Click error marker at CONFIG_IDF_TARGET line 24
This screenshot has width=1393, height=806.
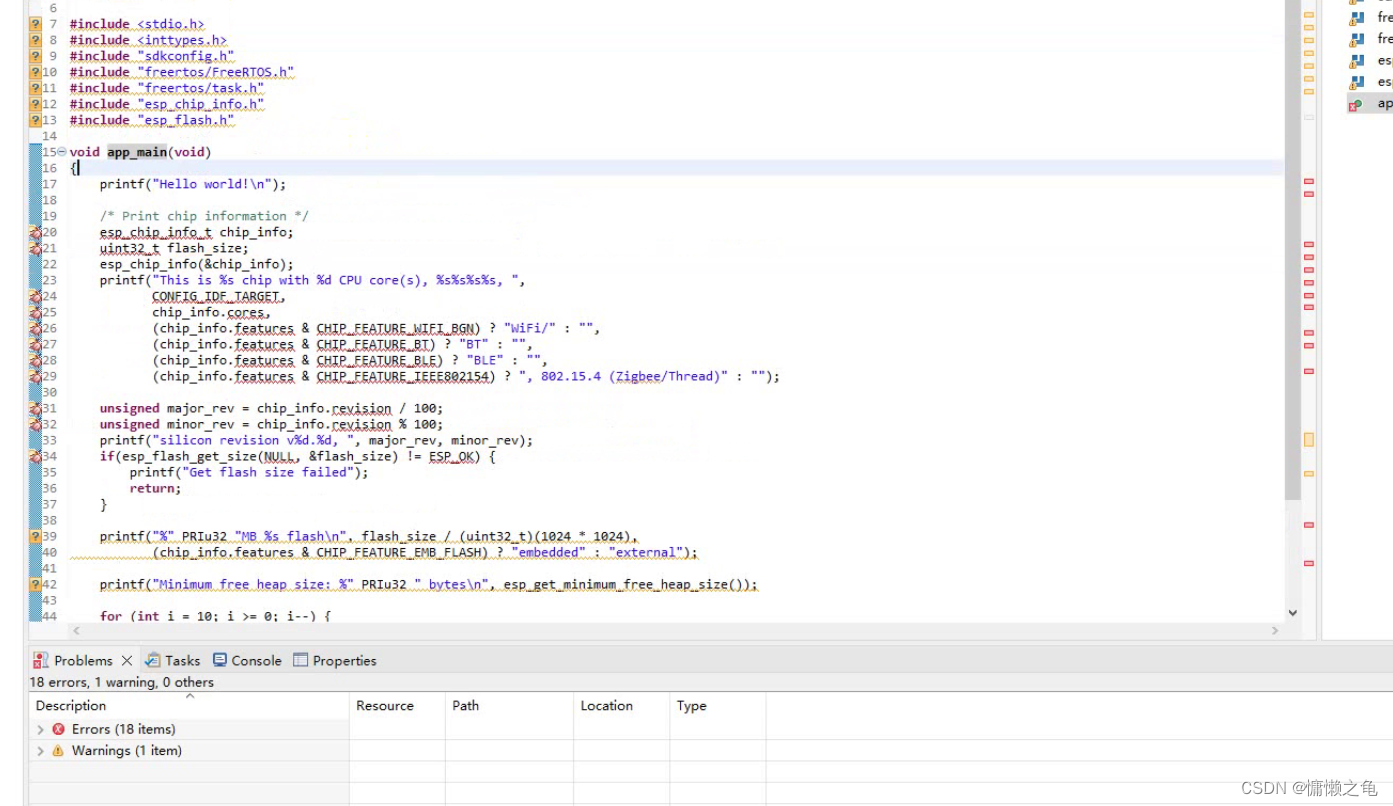pos(36,296)
